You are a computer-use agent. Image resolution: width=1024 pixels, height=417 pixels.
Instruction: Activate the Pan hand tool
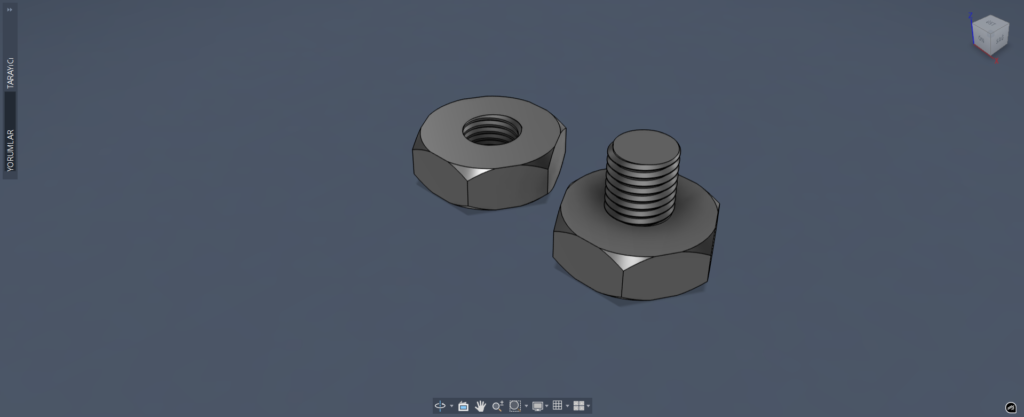480,406
